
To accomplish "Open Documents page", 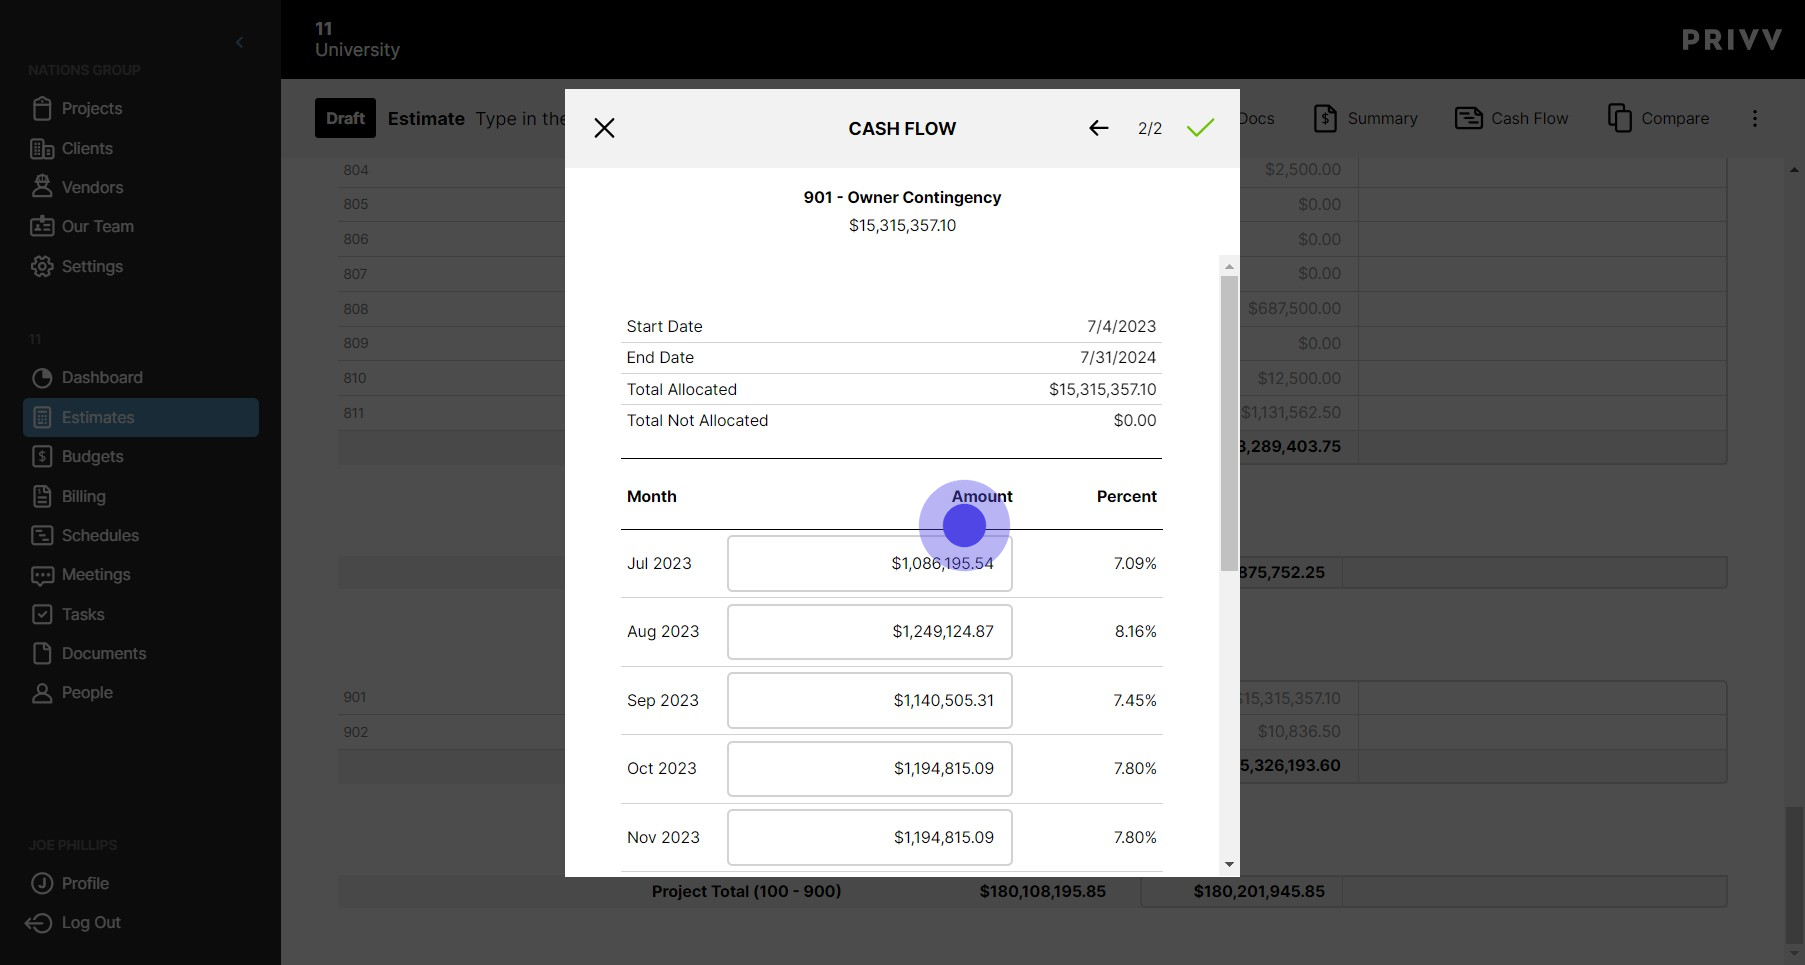I will pyautogui.click(x=104, y=653).
